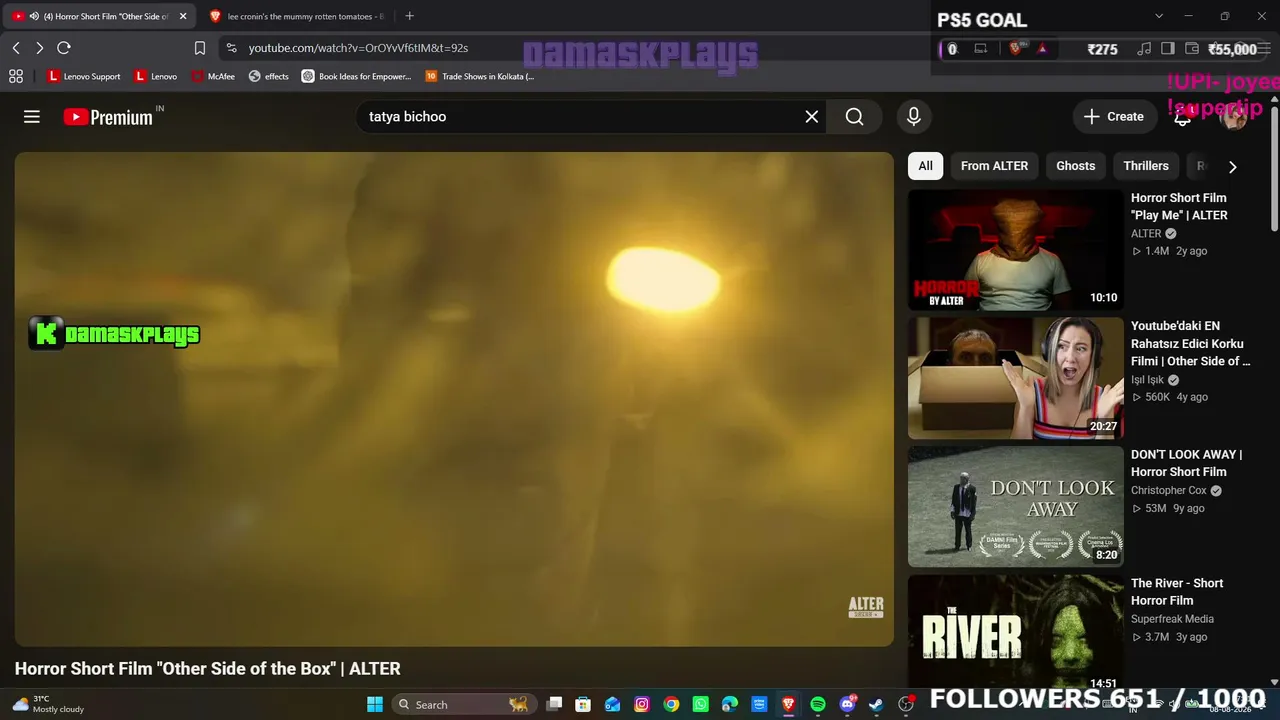
Task: Launch Google Chrome from the taskbar
Action: pos(671,704)
